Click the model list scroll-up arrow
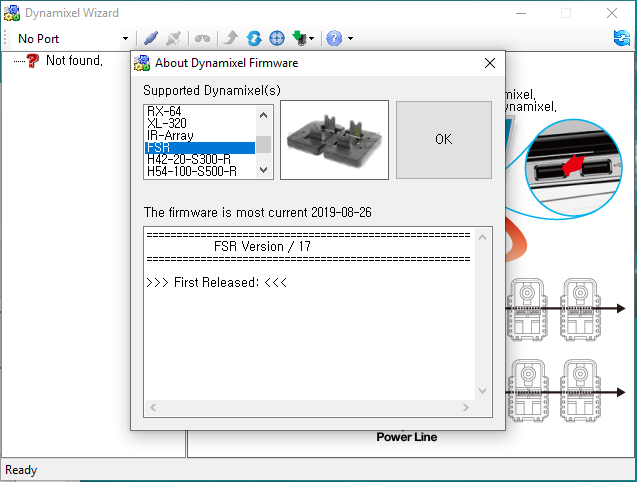This screenshot has width=637, height=482. (264, 115)
